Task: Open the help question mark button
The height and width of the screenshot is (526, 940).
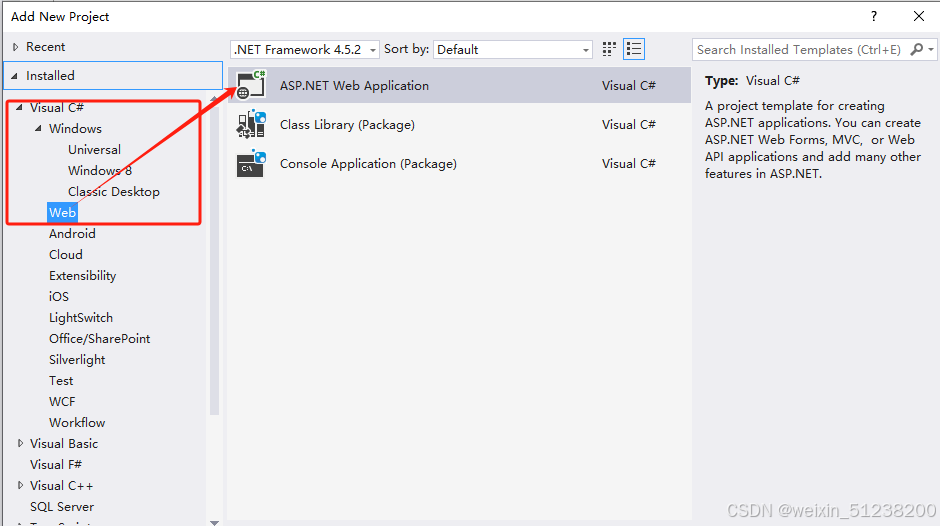Action: [873, 16]
